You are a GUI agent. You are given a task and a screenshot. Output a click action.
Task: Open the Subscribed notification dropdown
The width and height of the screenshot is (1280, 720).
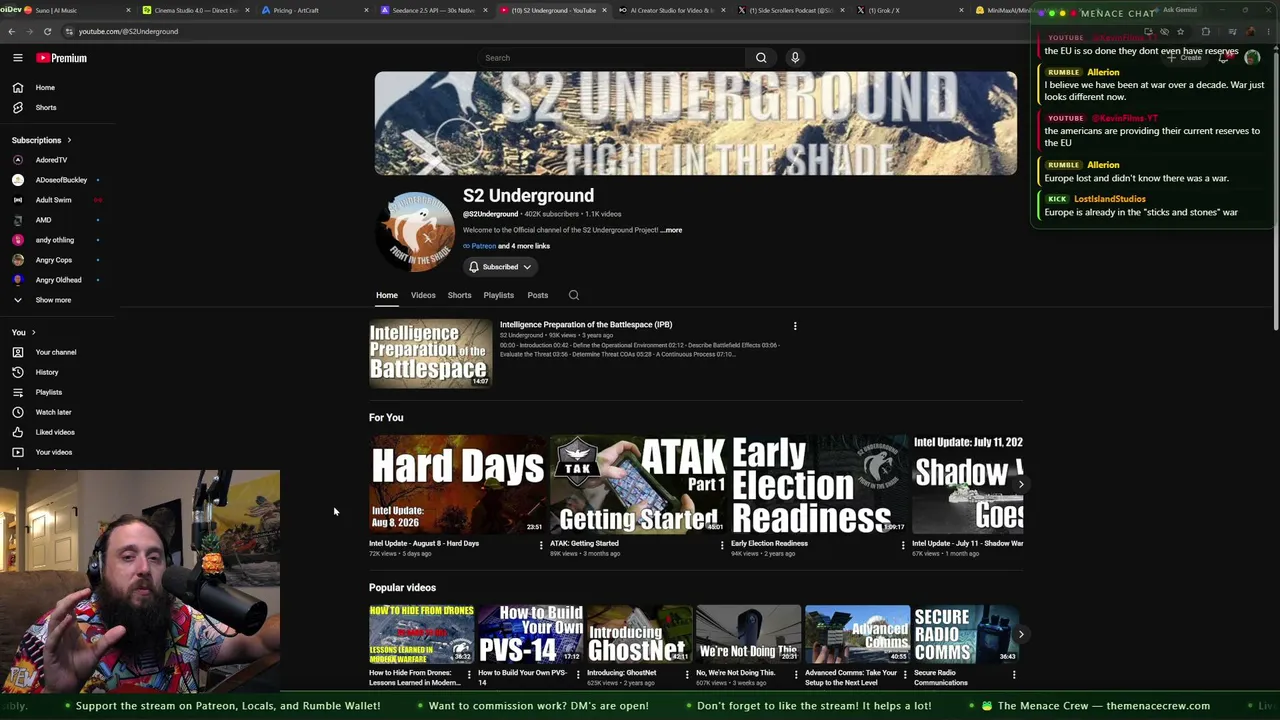coord(500,267)
